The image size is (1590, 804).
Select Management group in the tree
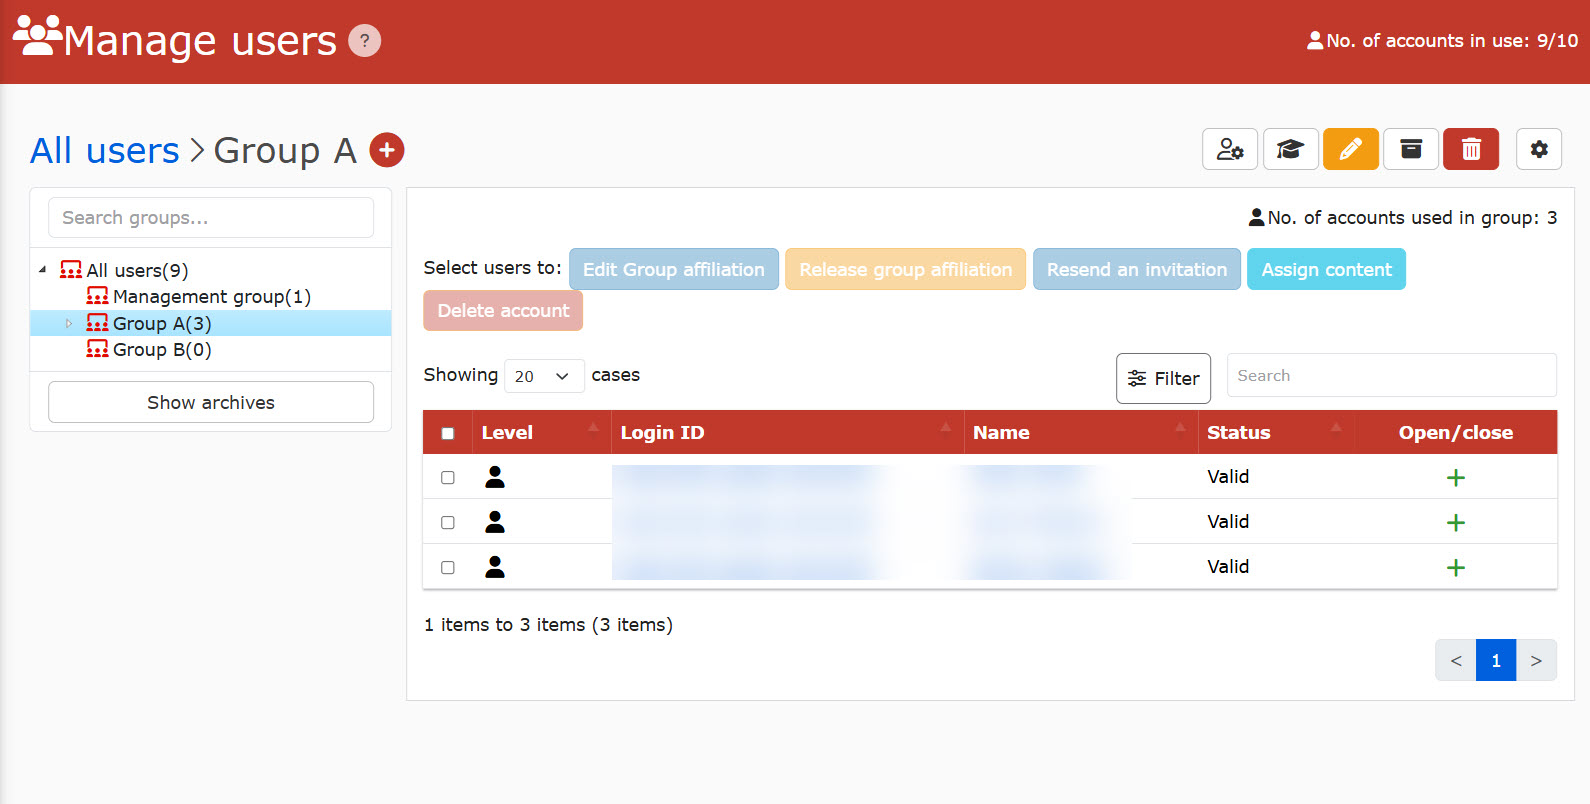pos(211,297)
